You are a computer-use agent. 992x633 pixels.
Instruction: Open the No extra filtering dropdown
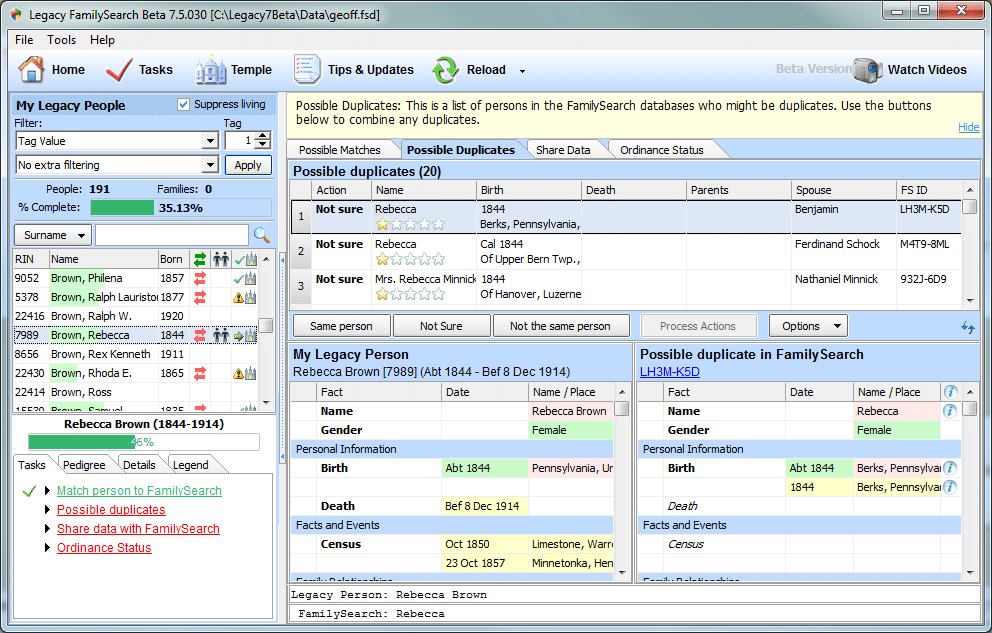point(211,165)
